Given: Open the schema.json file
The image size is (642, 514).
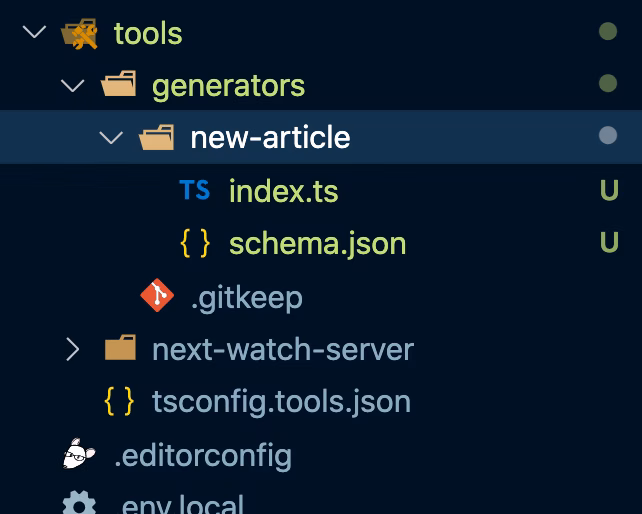Looking at the screenshot, I should tap(317, 244).
